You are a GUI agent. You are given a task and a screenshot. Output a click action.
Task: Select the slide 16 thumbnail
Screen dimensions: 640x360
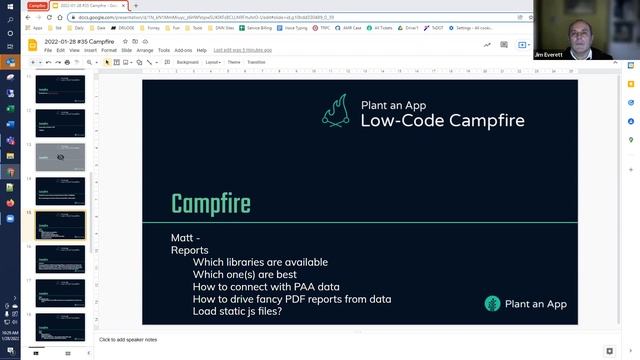(60, 259)
